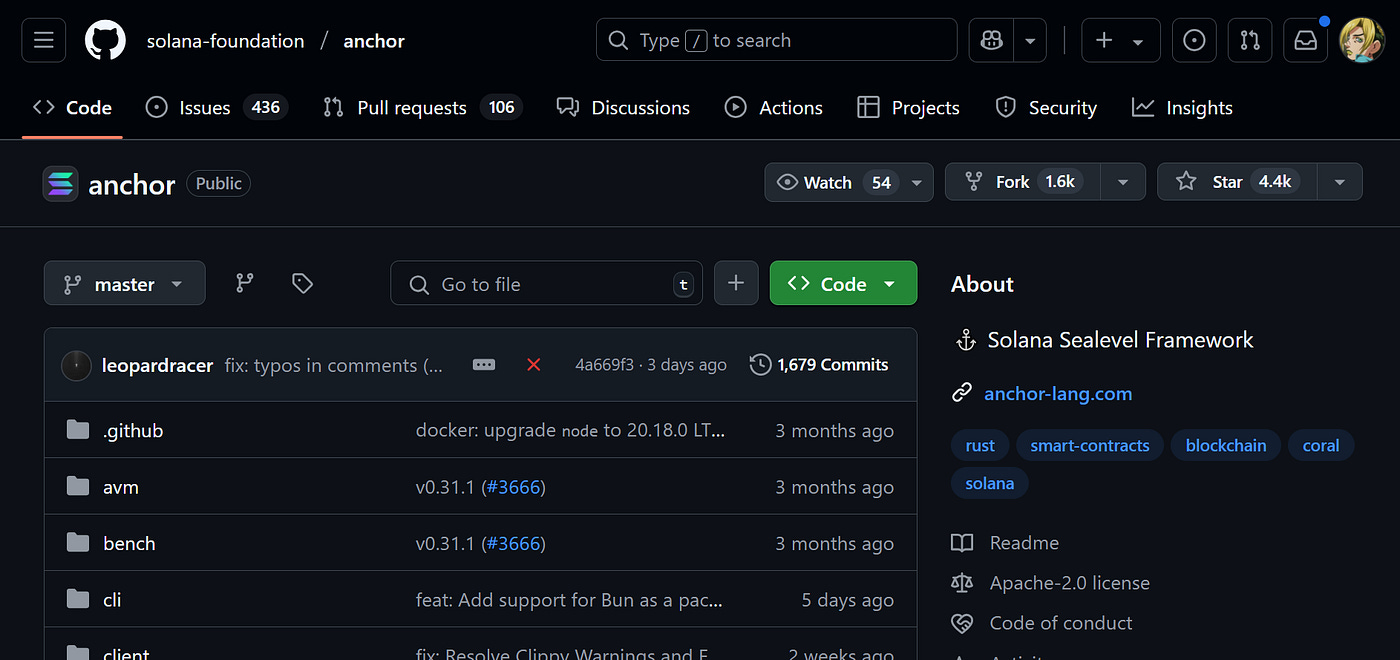This screenshot has height=660, width=1400.
Task: Select the blockchain topic tag
Action: point(1226,446)
